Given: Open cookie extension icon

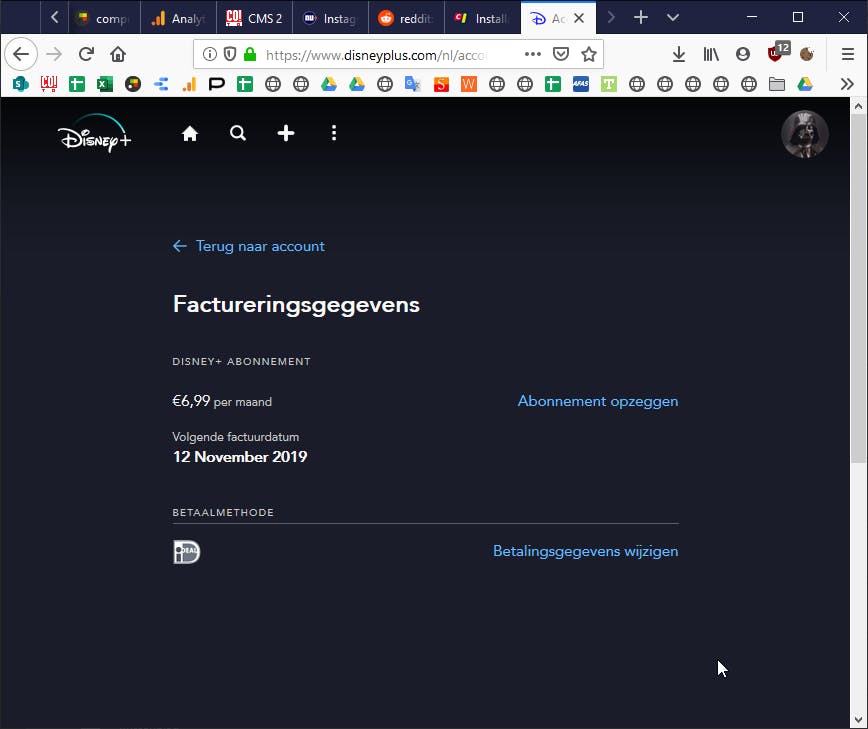Looking at the screenshot, I should (x=807, y=54).
